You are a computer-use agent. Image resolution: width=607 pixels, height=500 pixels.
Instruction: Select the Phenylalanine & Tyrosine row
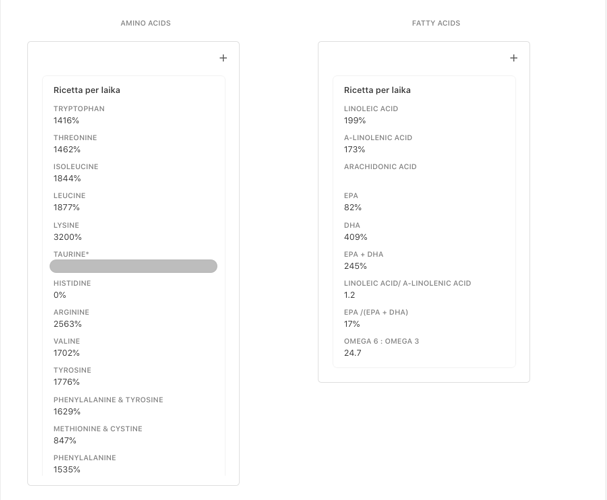click(x=108, y=406)
